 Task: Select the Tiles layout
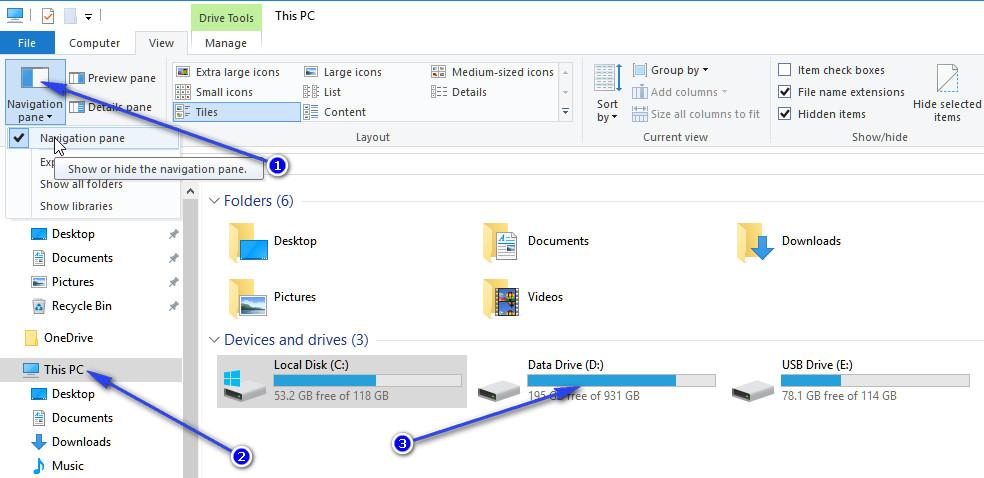[x=237, y=112]
